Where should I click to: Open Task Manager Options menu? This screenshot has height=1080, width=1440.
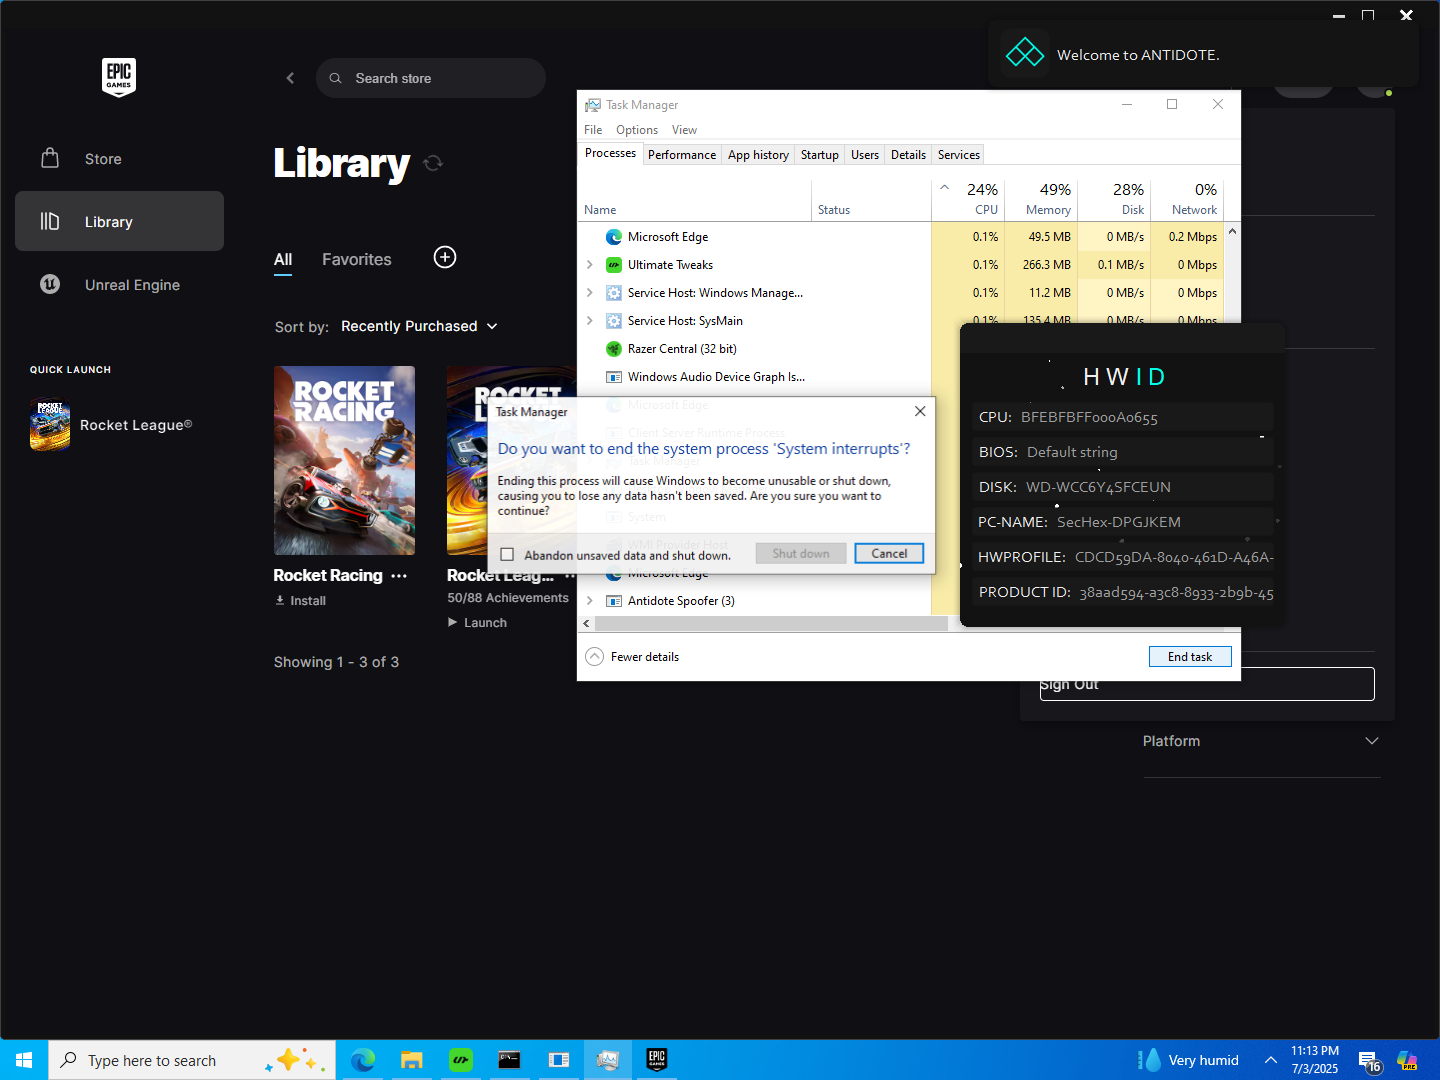click(637, 130)
